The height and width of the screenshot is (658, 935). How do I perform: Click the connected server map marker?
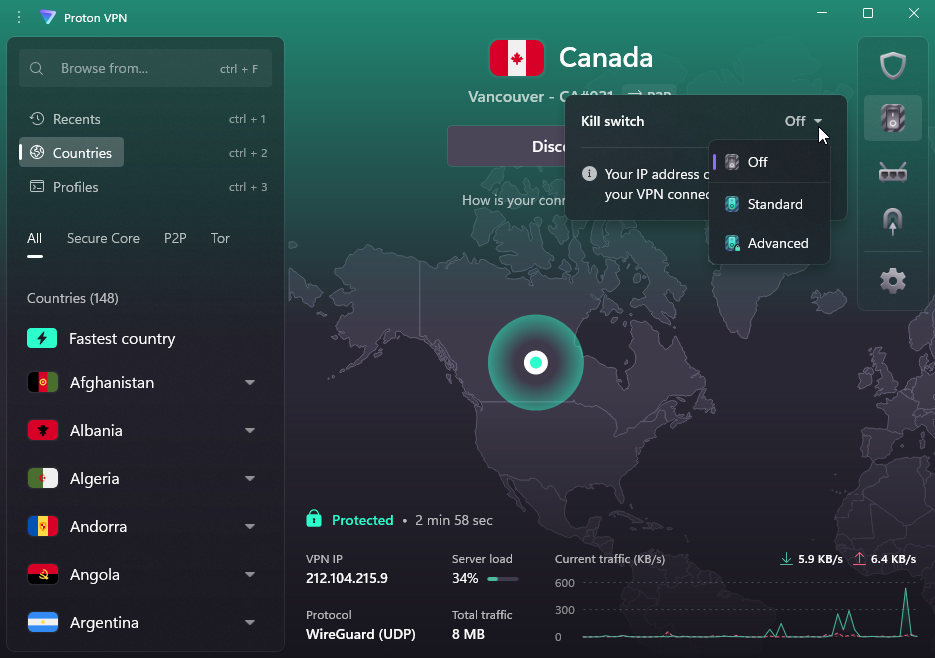pos(535,362)
